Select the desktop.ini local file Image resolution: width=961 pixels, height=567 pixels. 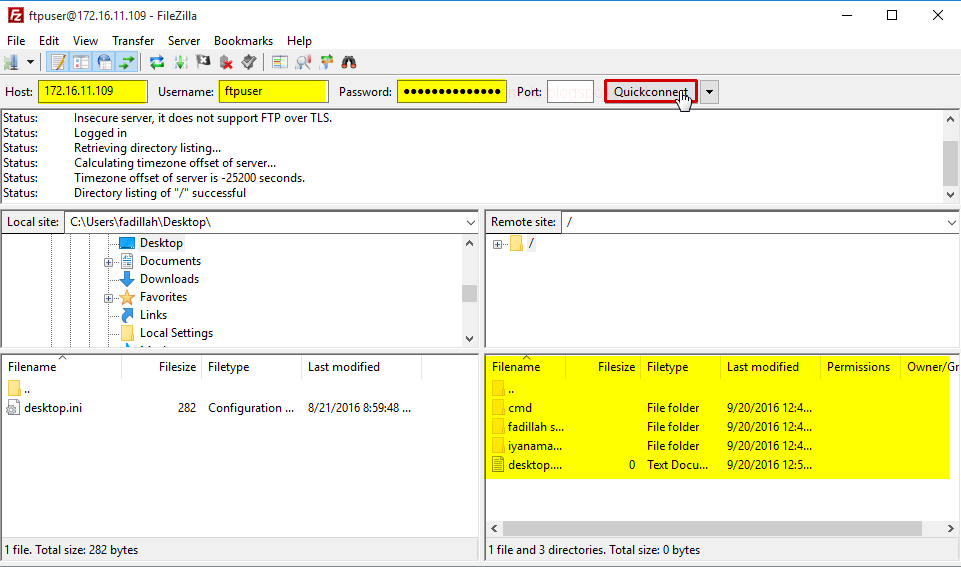coord(53,408)
